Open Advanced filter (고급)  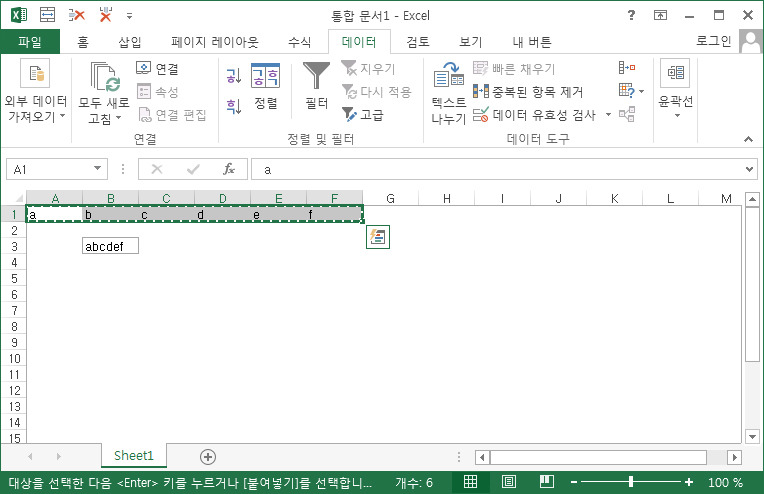(x=363, y=114)
